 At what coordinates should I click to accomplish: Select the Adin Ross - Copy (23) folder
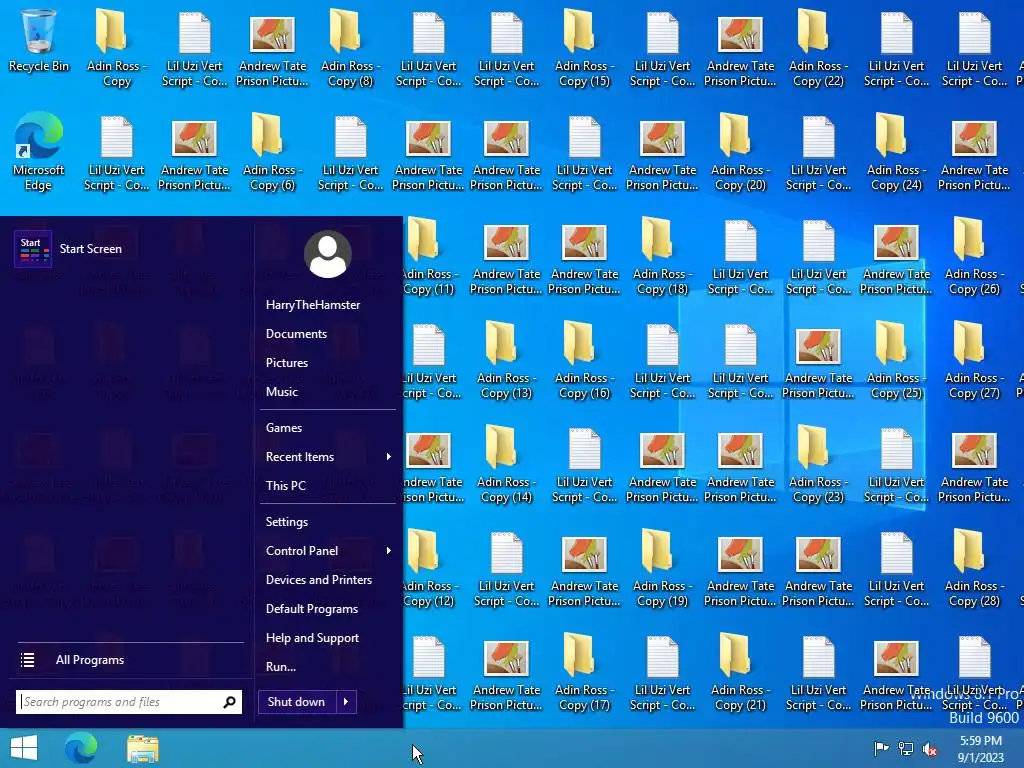pos(818,464)
